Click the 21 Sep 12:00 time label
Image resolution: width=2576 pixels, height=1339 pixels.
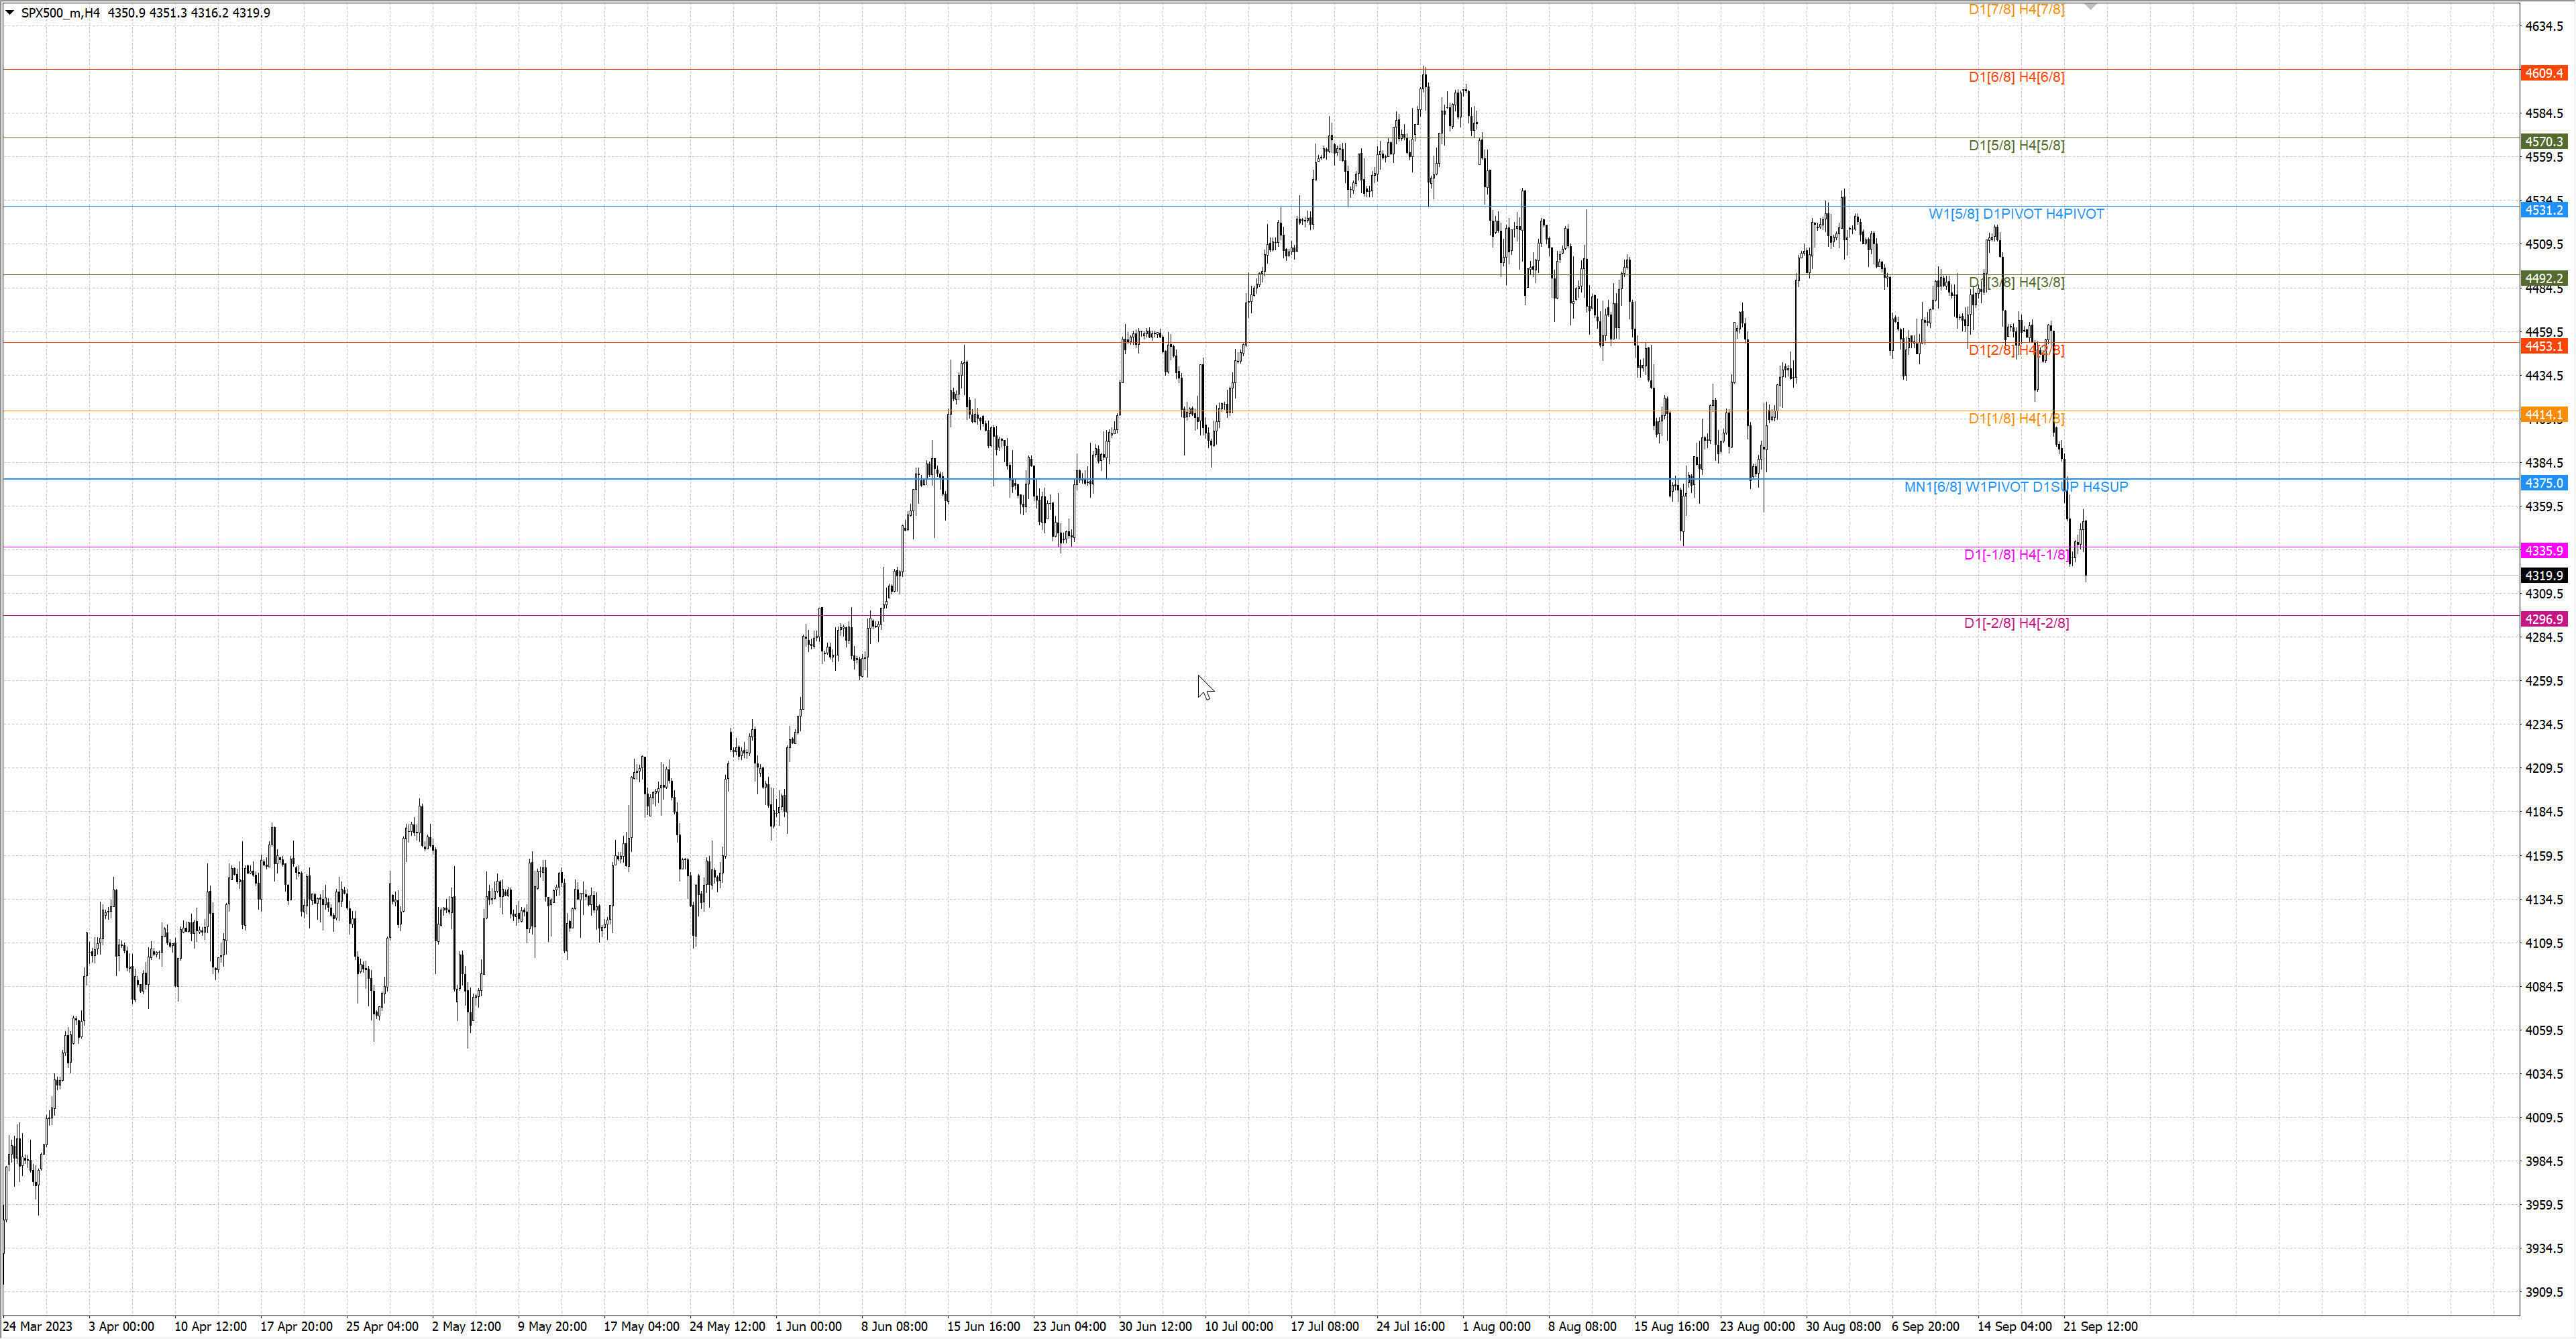2100,1327
